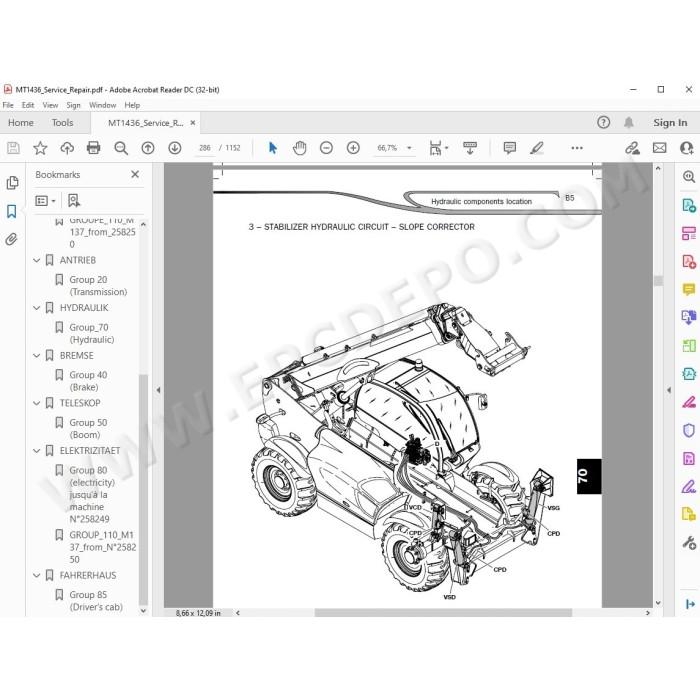The height and width of the screenshot is (700, 700).
Task: Open the View menu
Action: [50, 105]
